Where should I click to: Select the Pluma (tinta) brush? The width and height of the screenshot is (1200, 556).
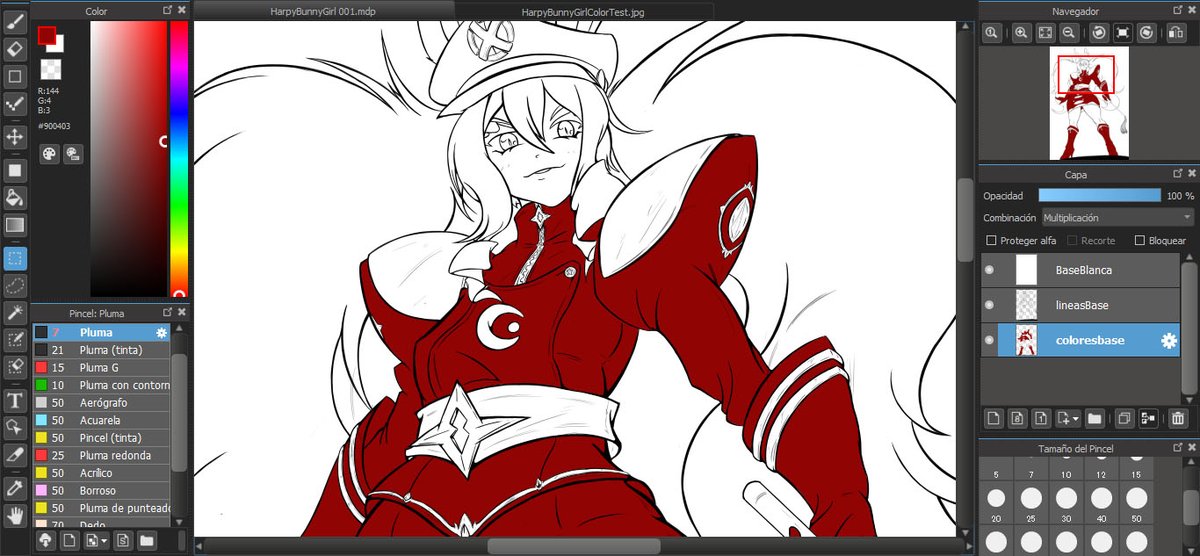[x=101, y=350]
